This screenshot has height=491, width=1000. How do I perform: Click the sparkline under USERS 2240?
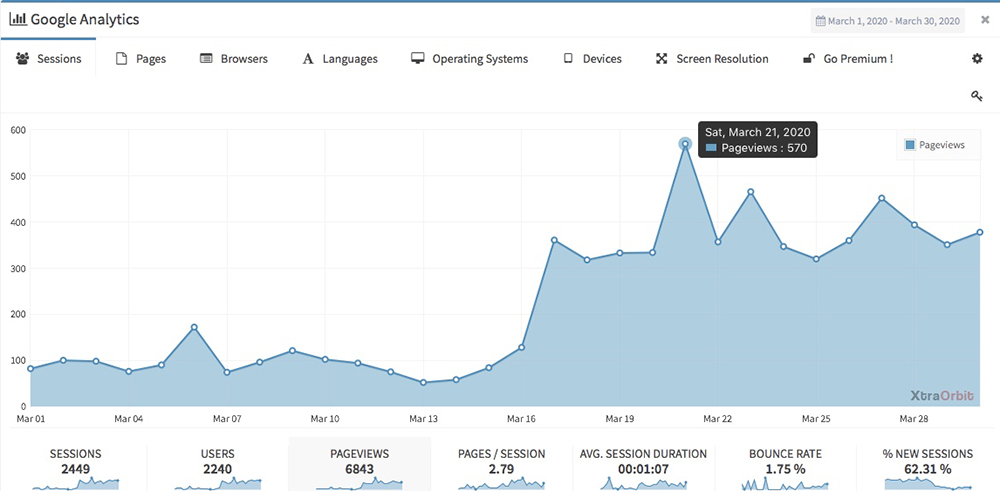click(217, 483)
